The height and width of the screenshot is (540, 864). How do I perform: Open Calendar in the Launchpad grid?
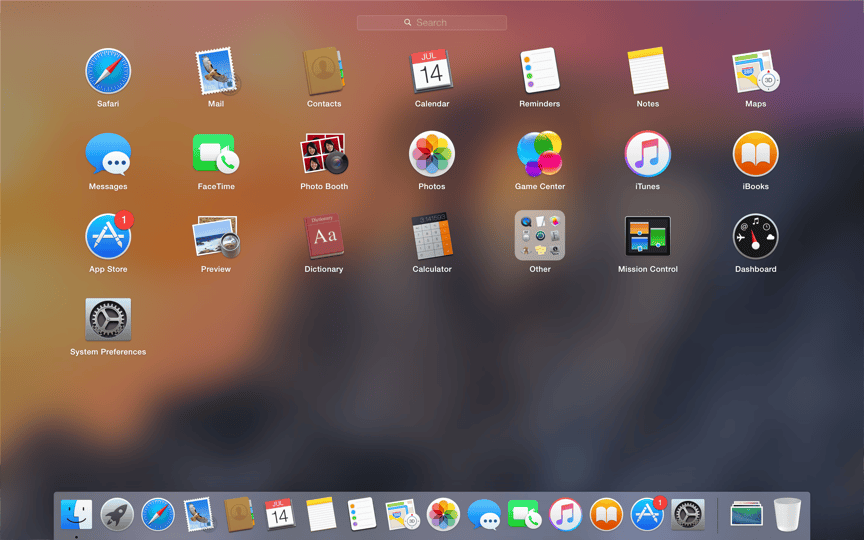[432, 71]
